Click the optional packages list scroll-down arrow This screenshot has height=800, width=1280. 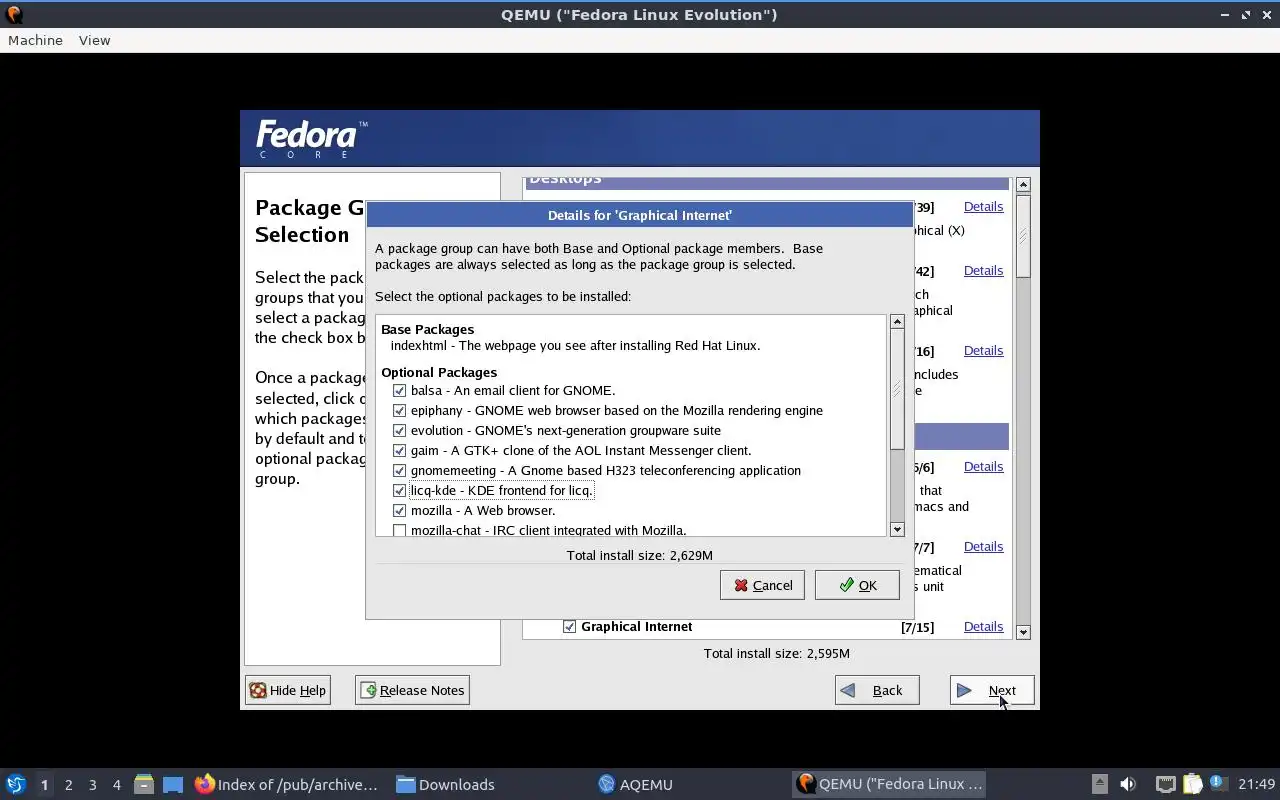(897, 529)
